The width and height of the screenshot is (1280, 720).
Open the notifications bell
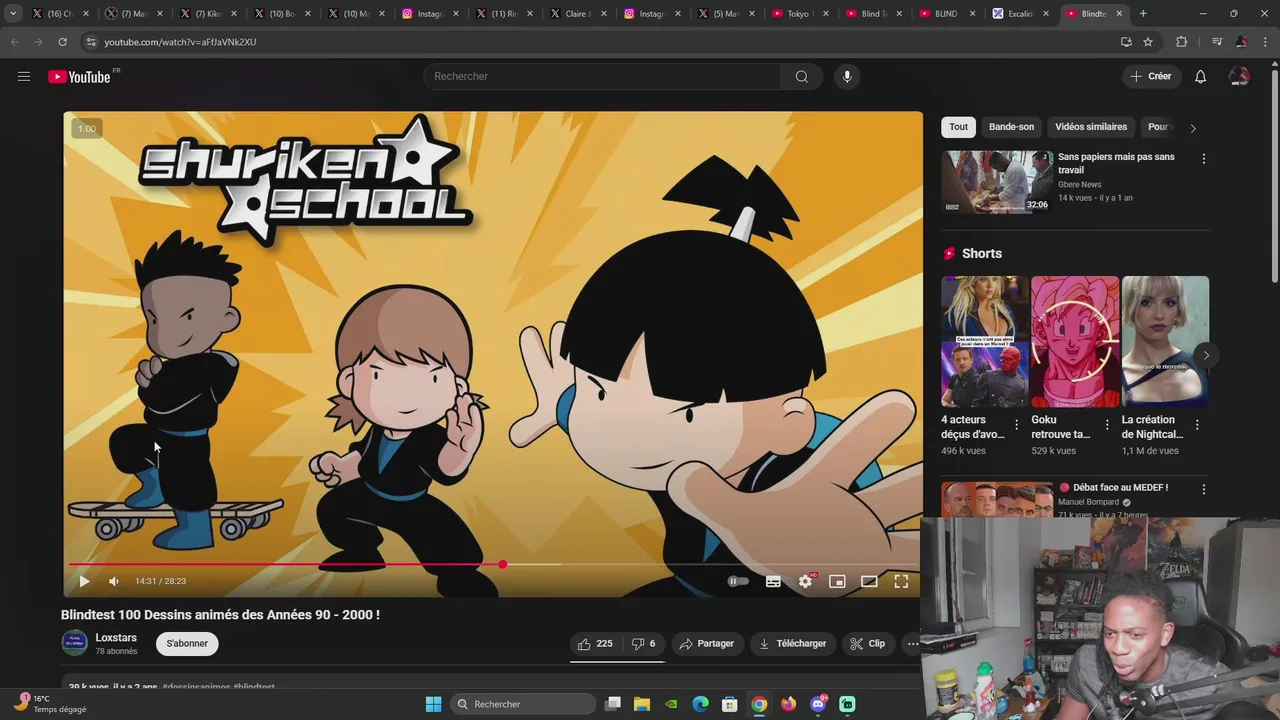pos(1200,76)
